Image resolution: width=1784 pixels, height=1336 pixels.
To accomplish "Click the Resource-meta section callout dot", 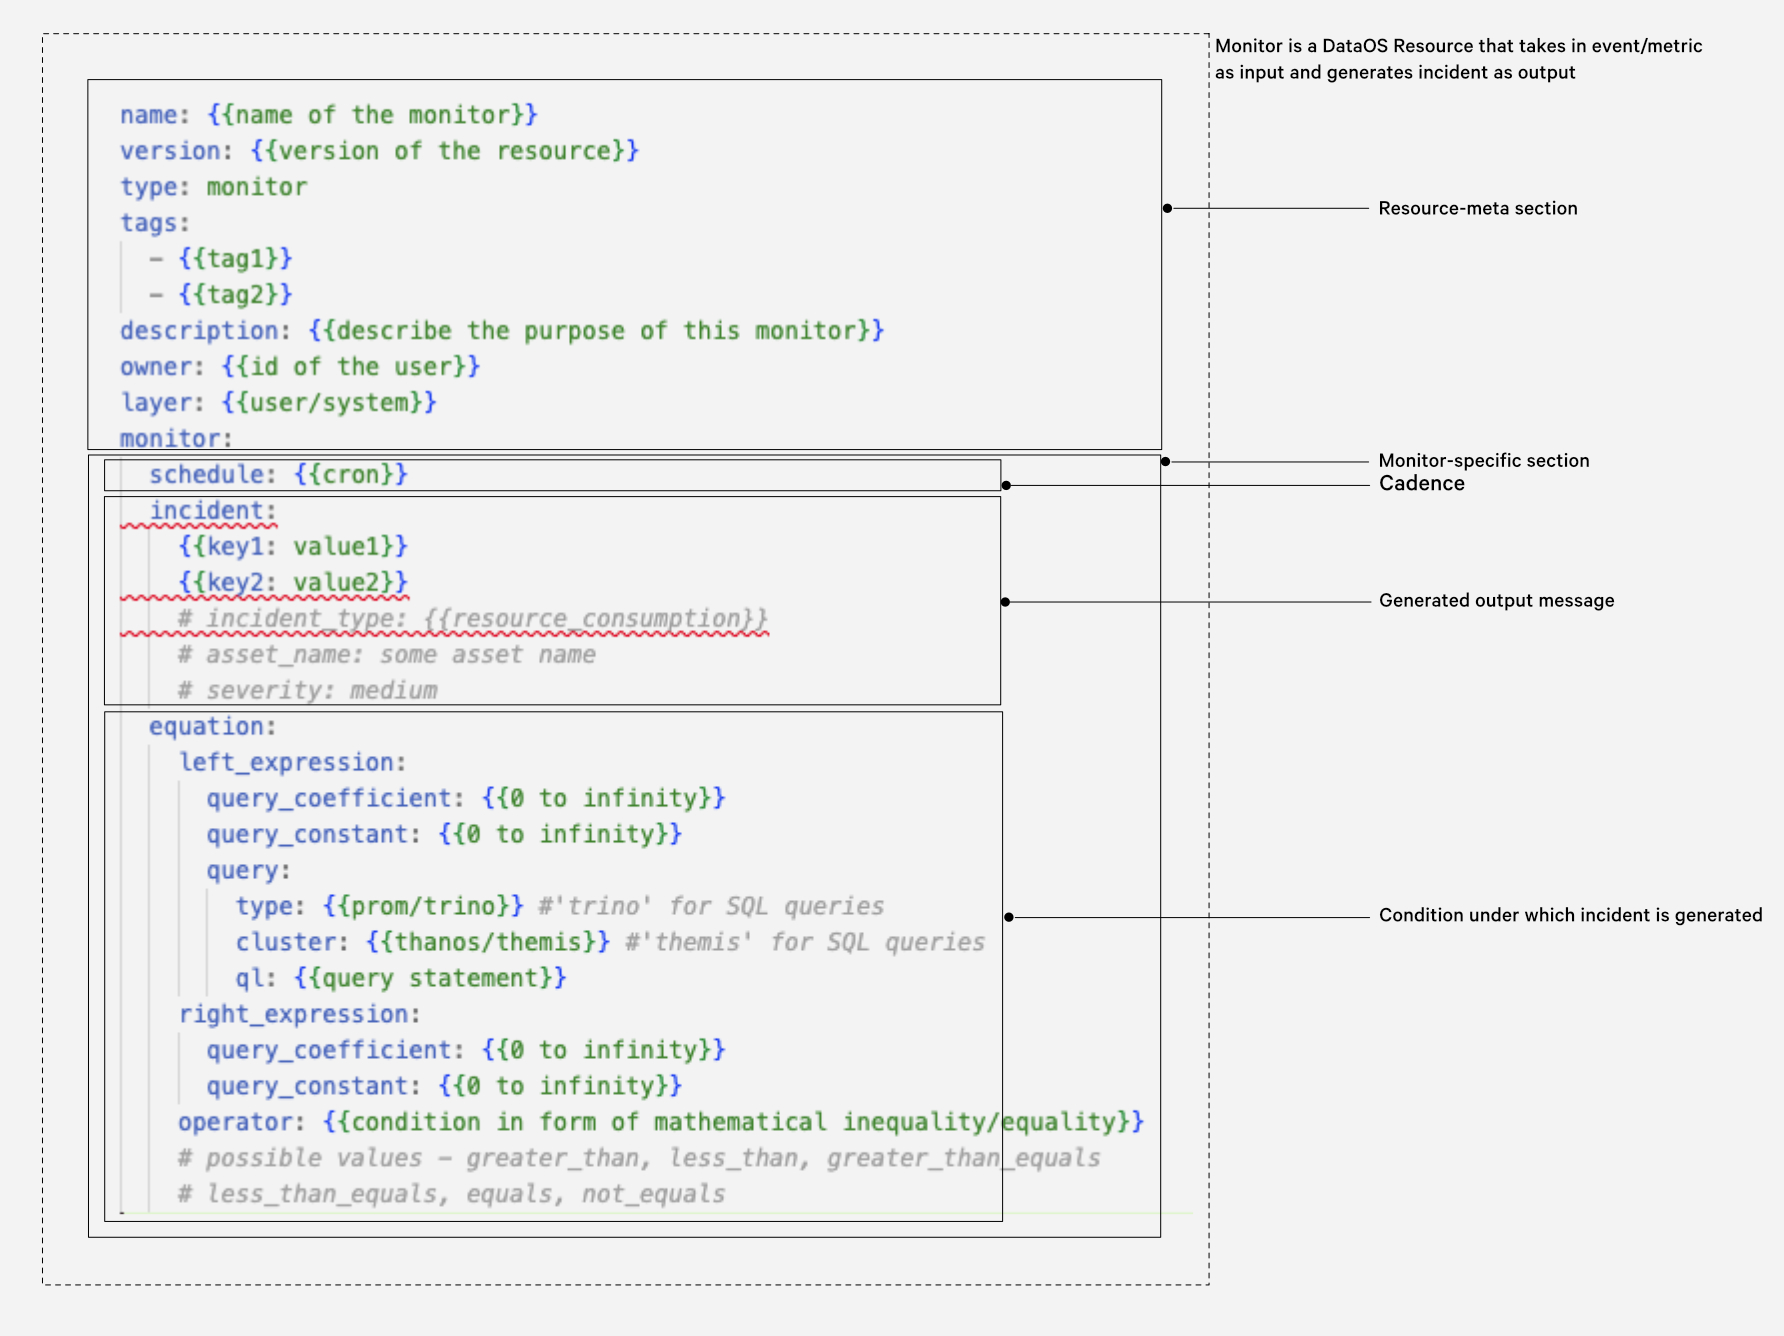I will [x=1167, y=208].
